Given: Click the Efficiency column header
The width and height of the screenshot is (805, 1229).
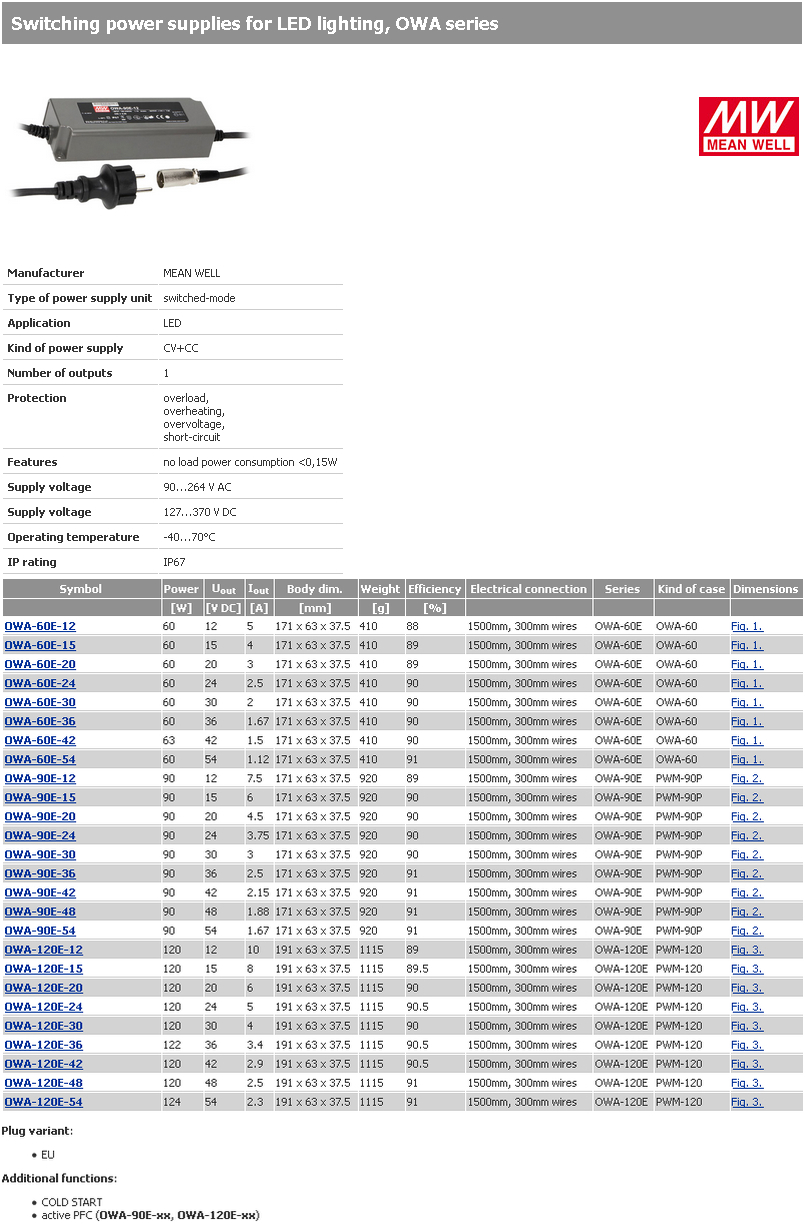Looking at the screenshot, I should 435,589.
